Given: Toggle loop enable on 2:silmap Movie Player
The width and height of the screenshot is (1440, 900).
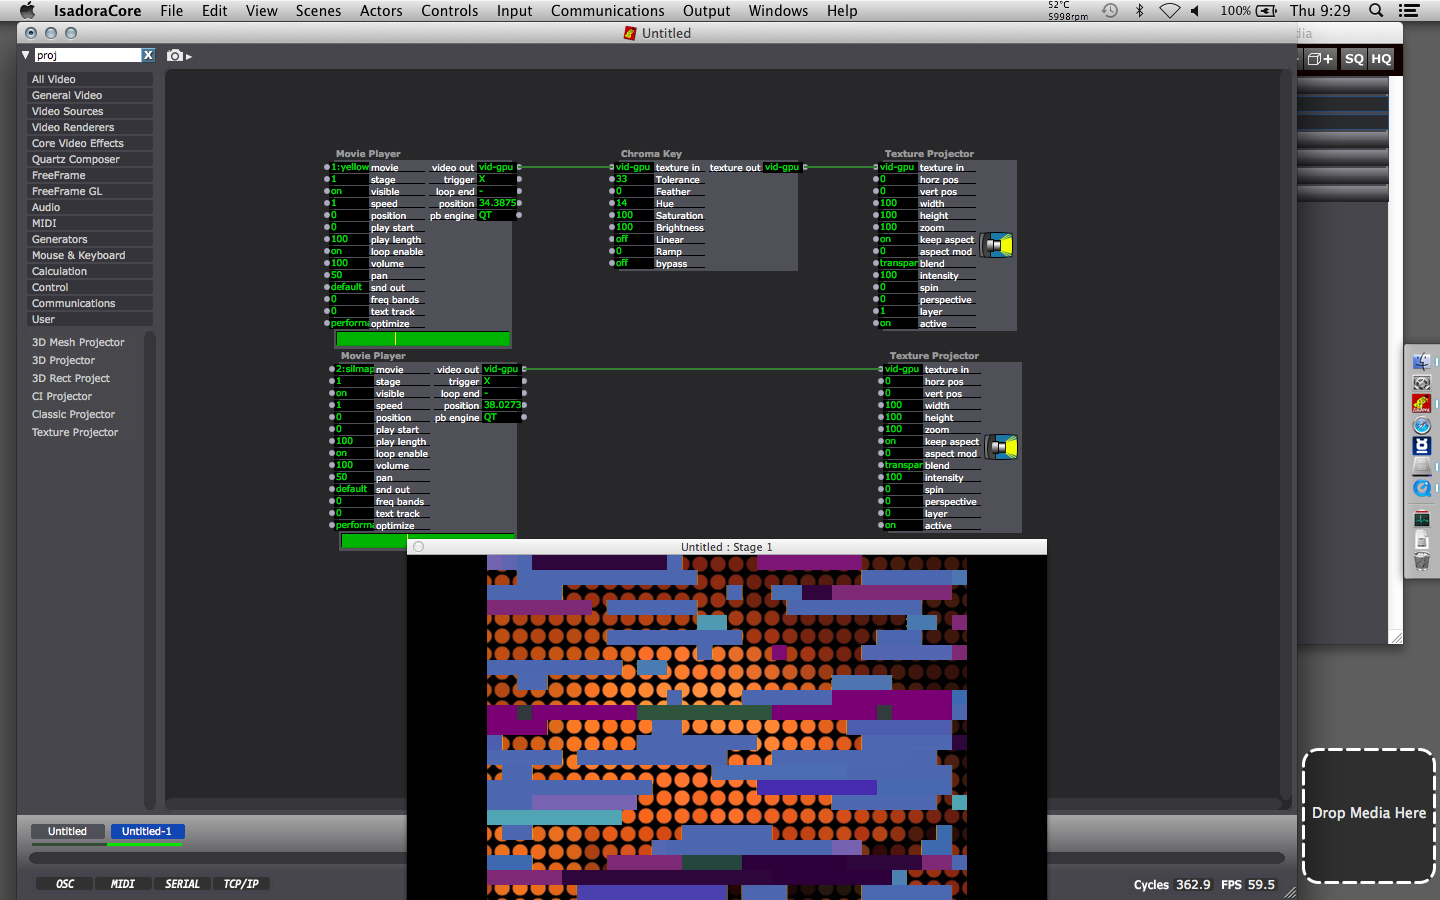Looking at the screenshot, I should [354, 454].
